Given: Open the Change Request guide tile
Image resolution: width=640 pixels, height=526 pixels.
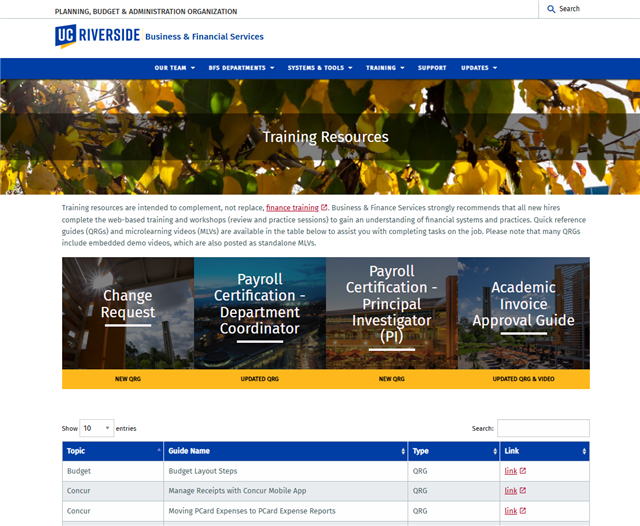Looking at the screenshot, I should 128,313.
